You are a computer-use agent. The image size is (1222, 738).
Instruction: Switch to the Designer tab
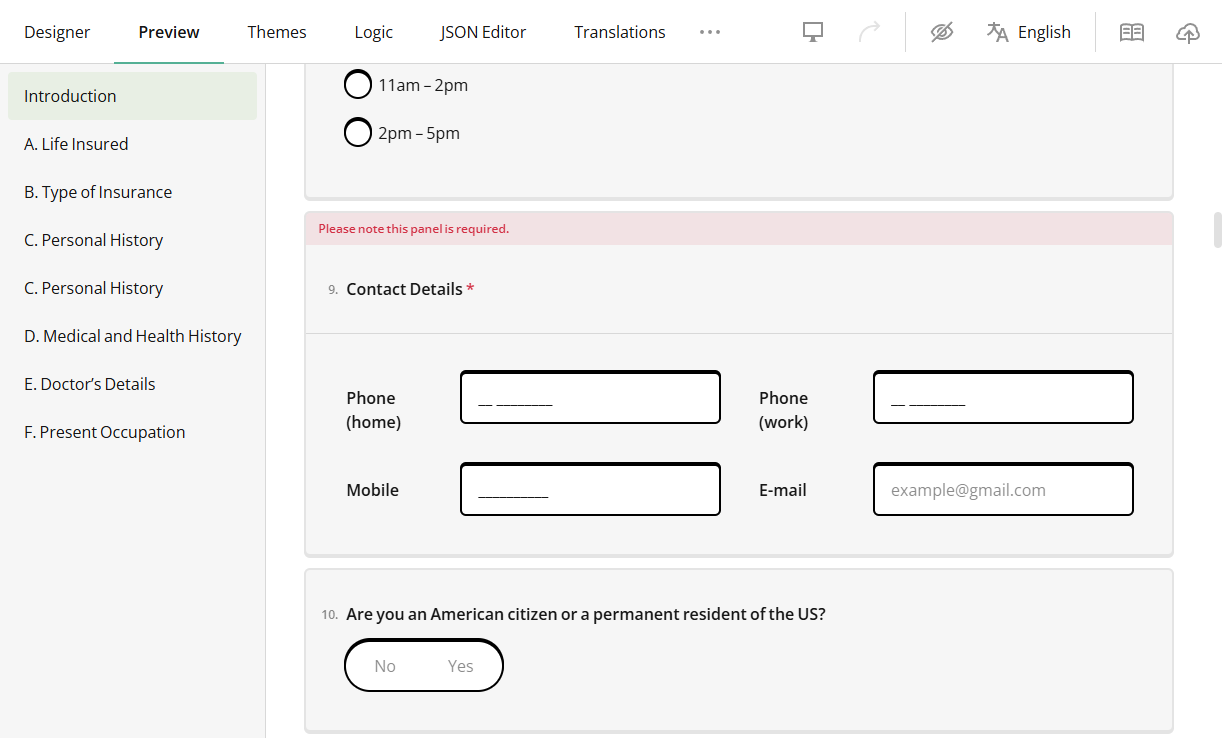(x=57, y=32)
